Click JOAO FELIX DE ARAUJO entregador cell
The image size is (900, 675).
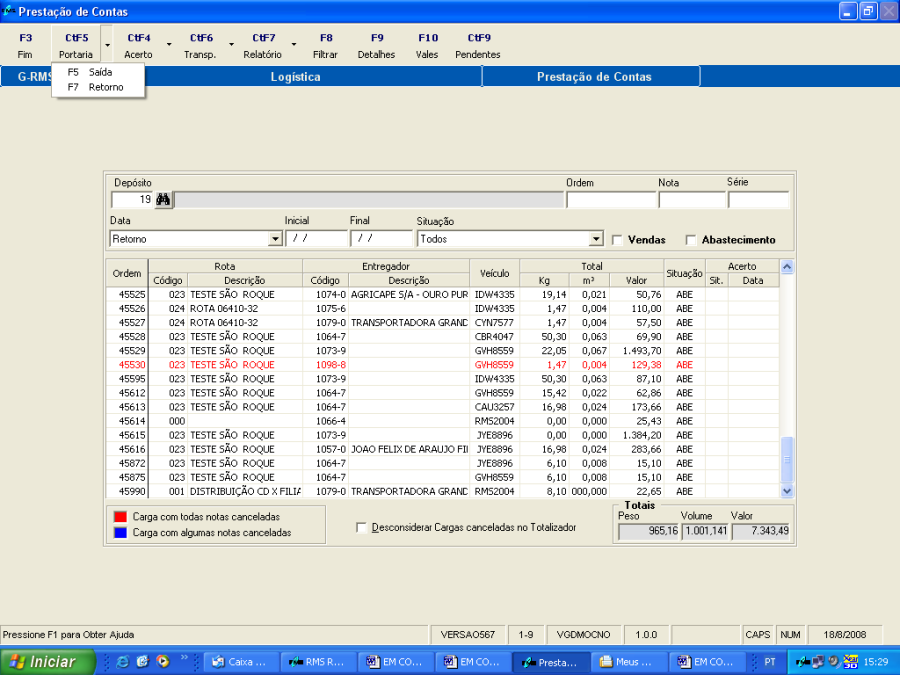409,449
